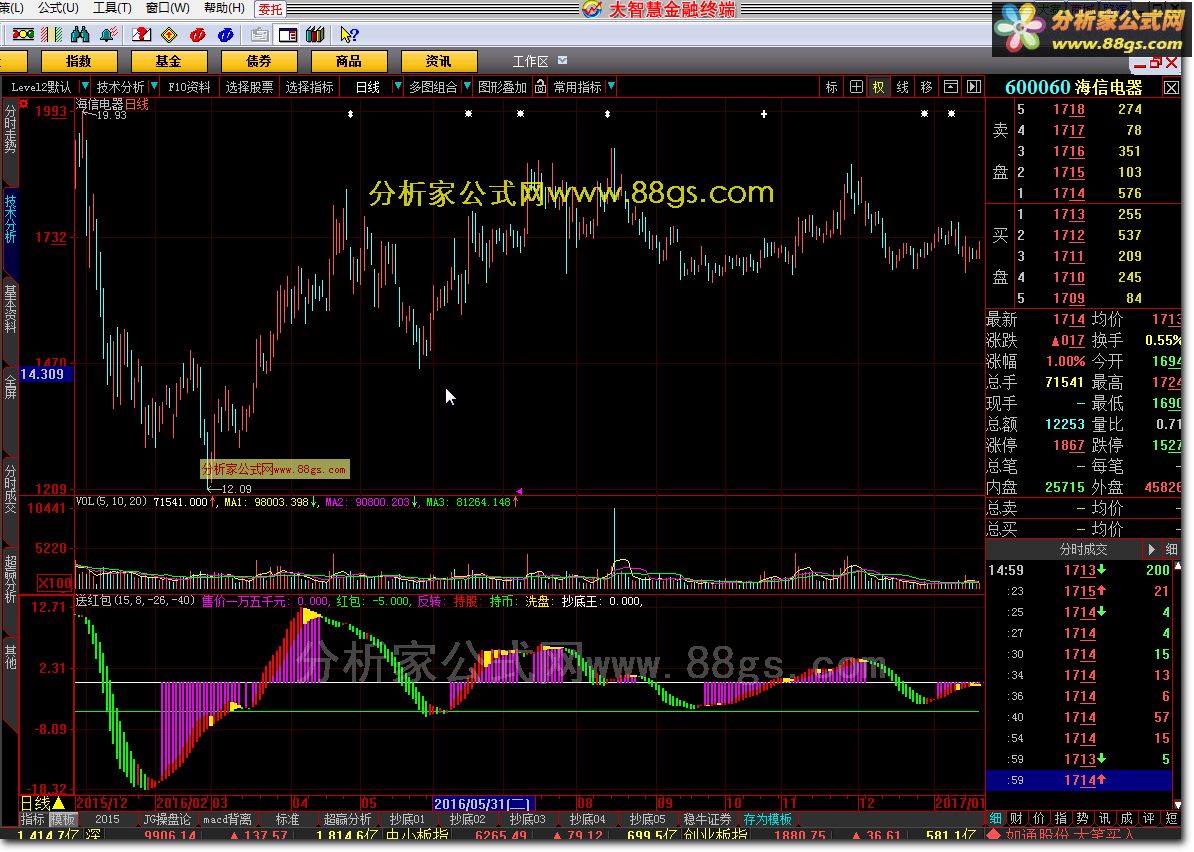Expand the 常用指标 dropdown arrow
Image resolution: width=1194 pixels, height=852 pixels.
point(611,86)
